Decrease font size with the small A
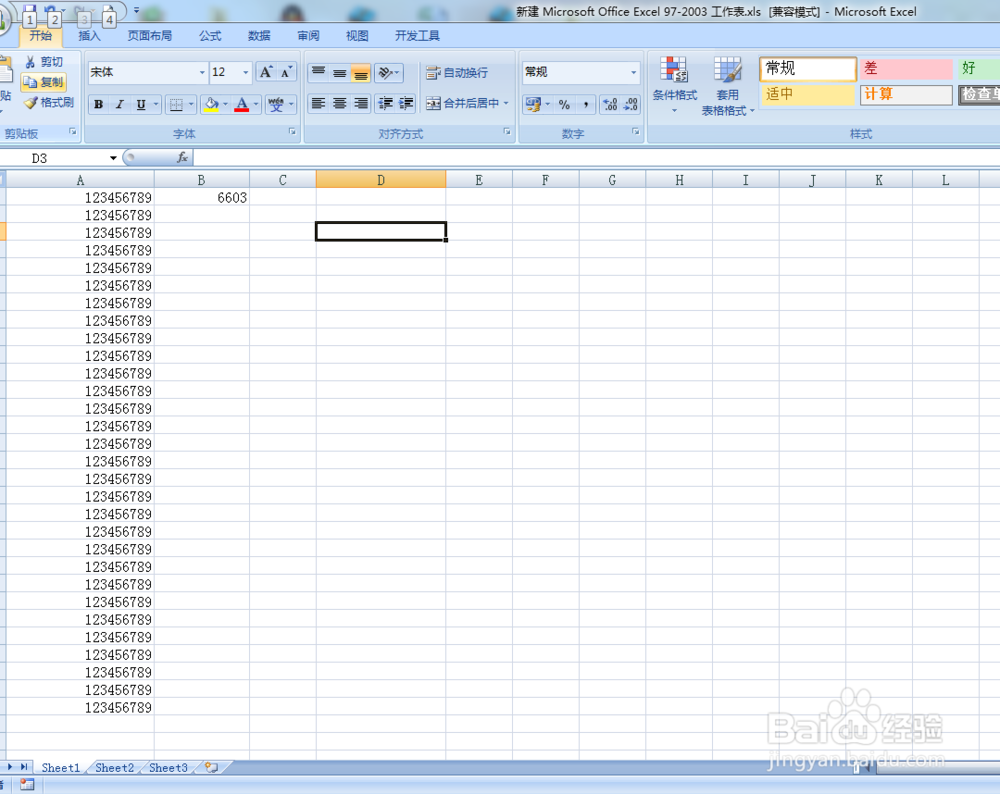 pyautogui.click(x=286, y=72)
